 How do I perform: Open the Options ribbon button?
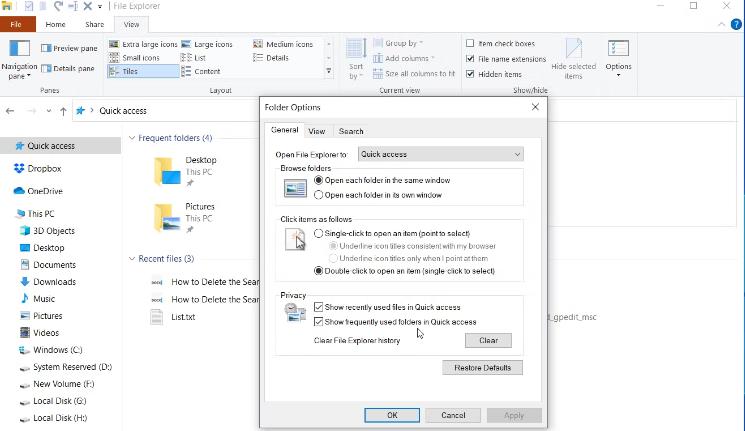point(618,59)
